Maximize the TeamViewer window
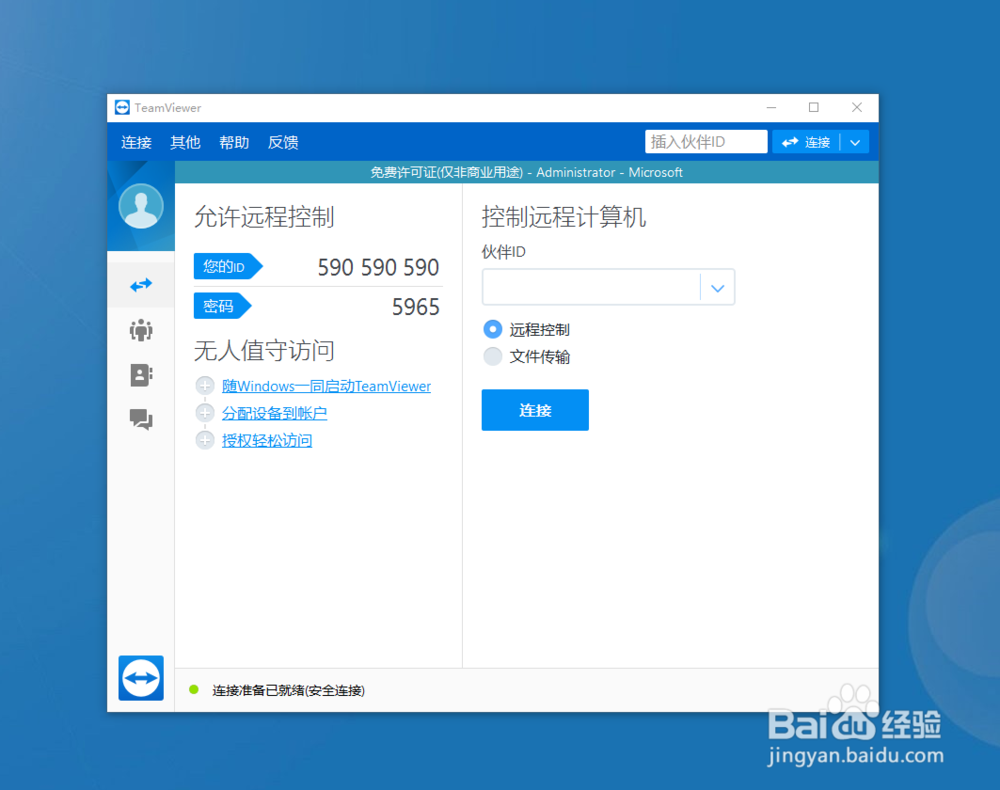 point(814,108)
